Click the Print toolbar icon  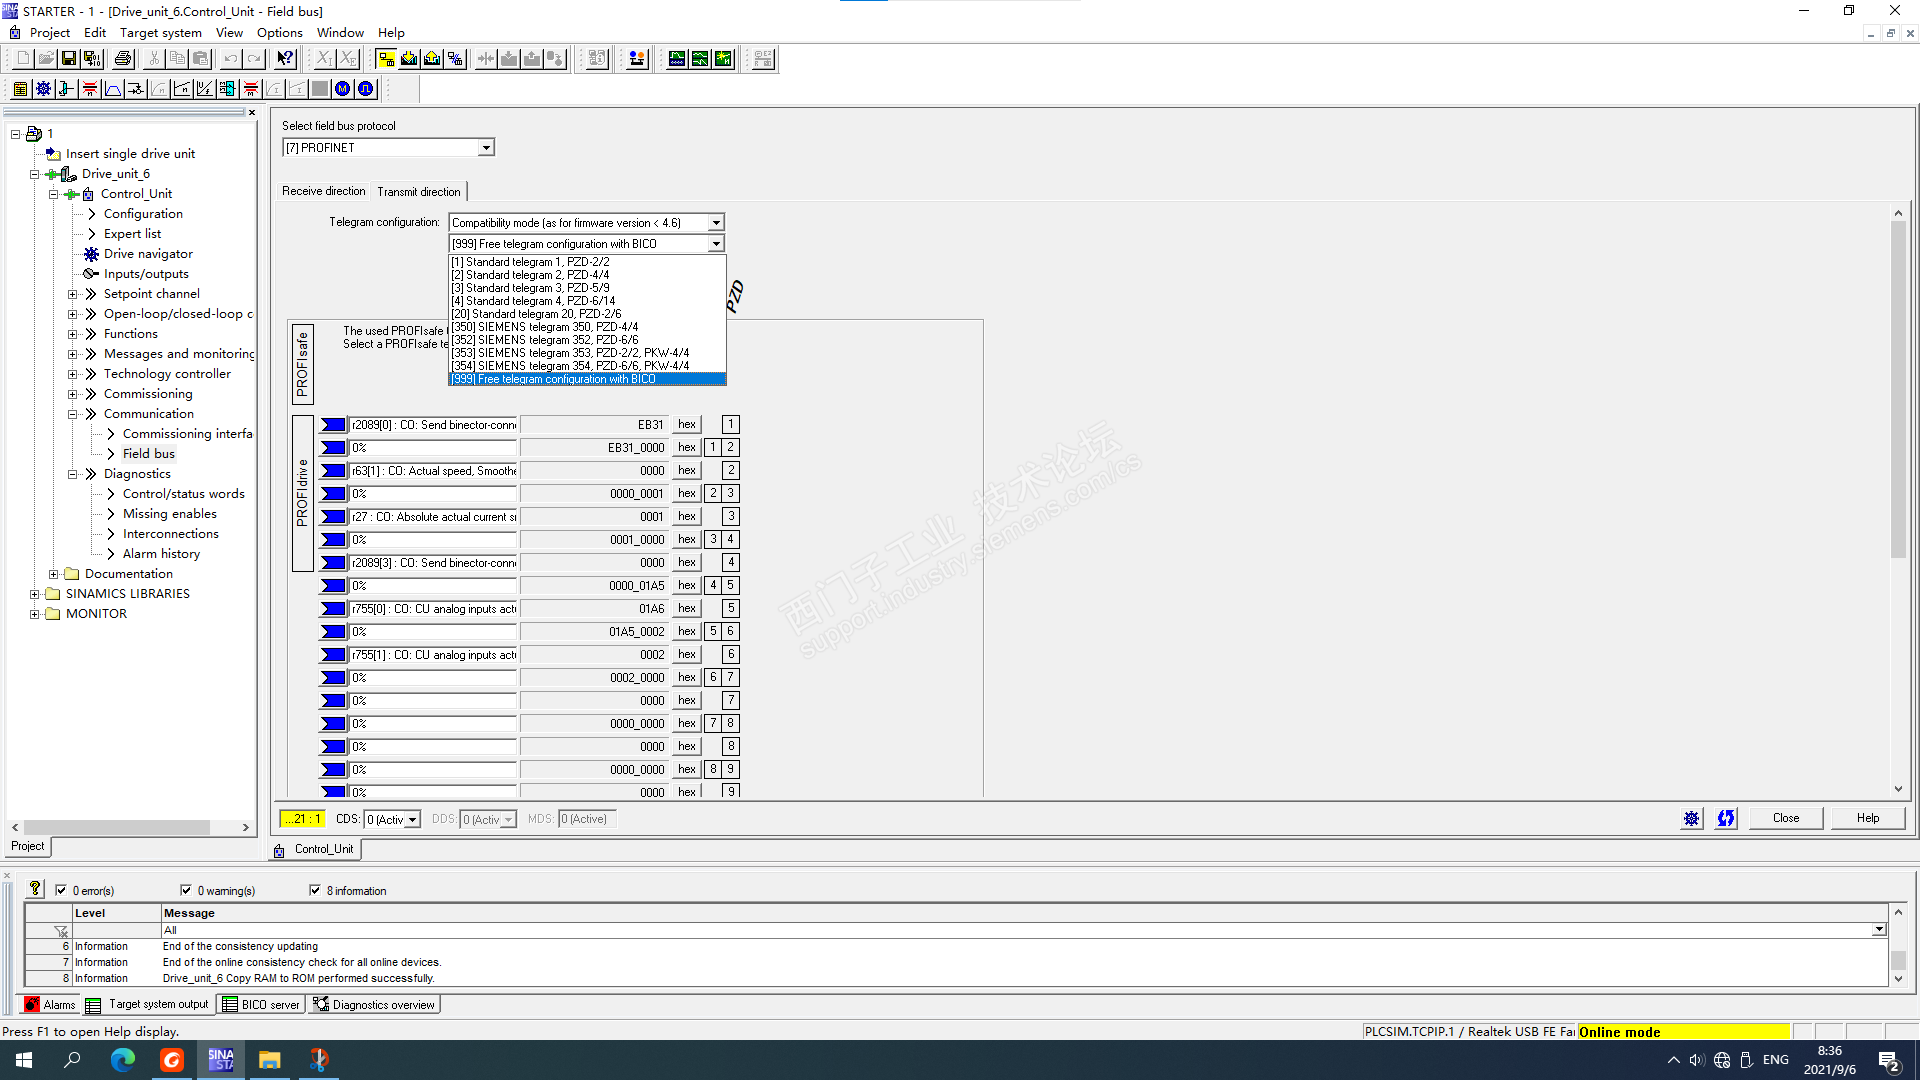[x=123, y=59]
